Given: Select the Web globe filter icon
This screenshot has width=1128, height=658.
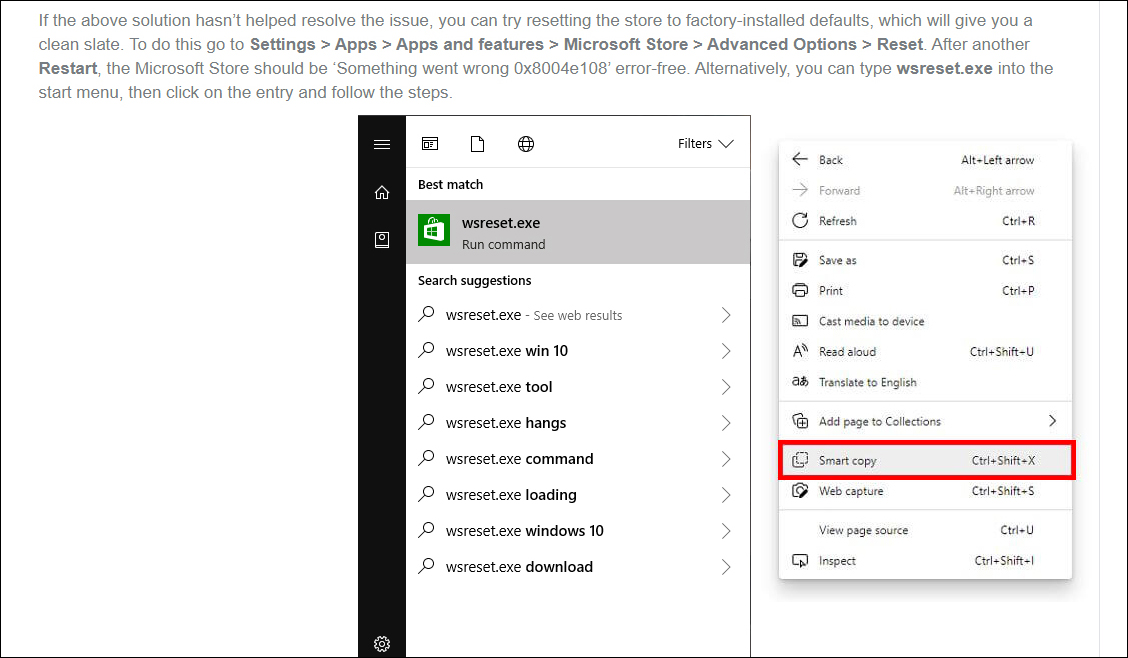Looking at the screenshot, I should tap(526, 144).
